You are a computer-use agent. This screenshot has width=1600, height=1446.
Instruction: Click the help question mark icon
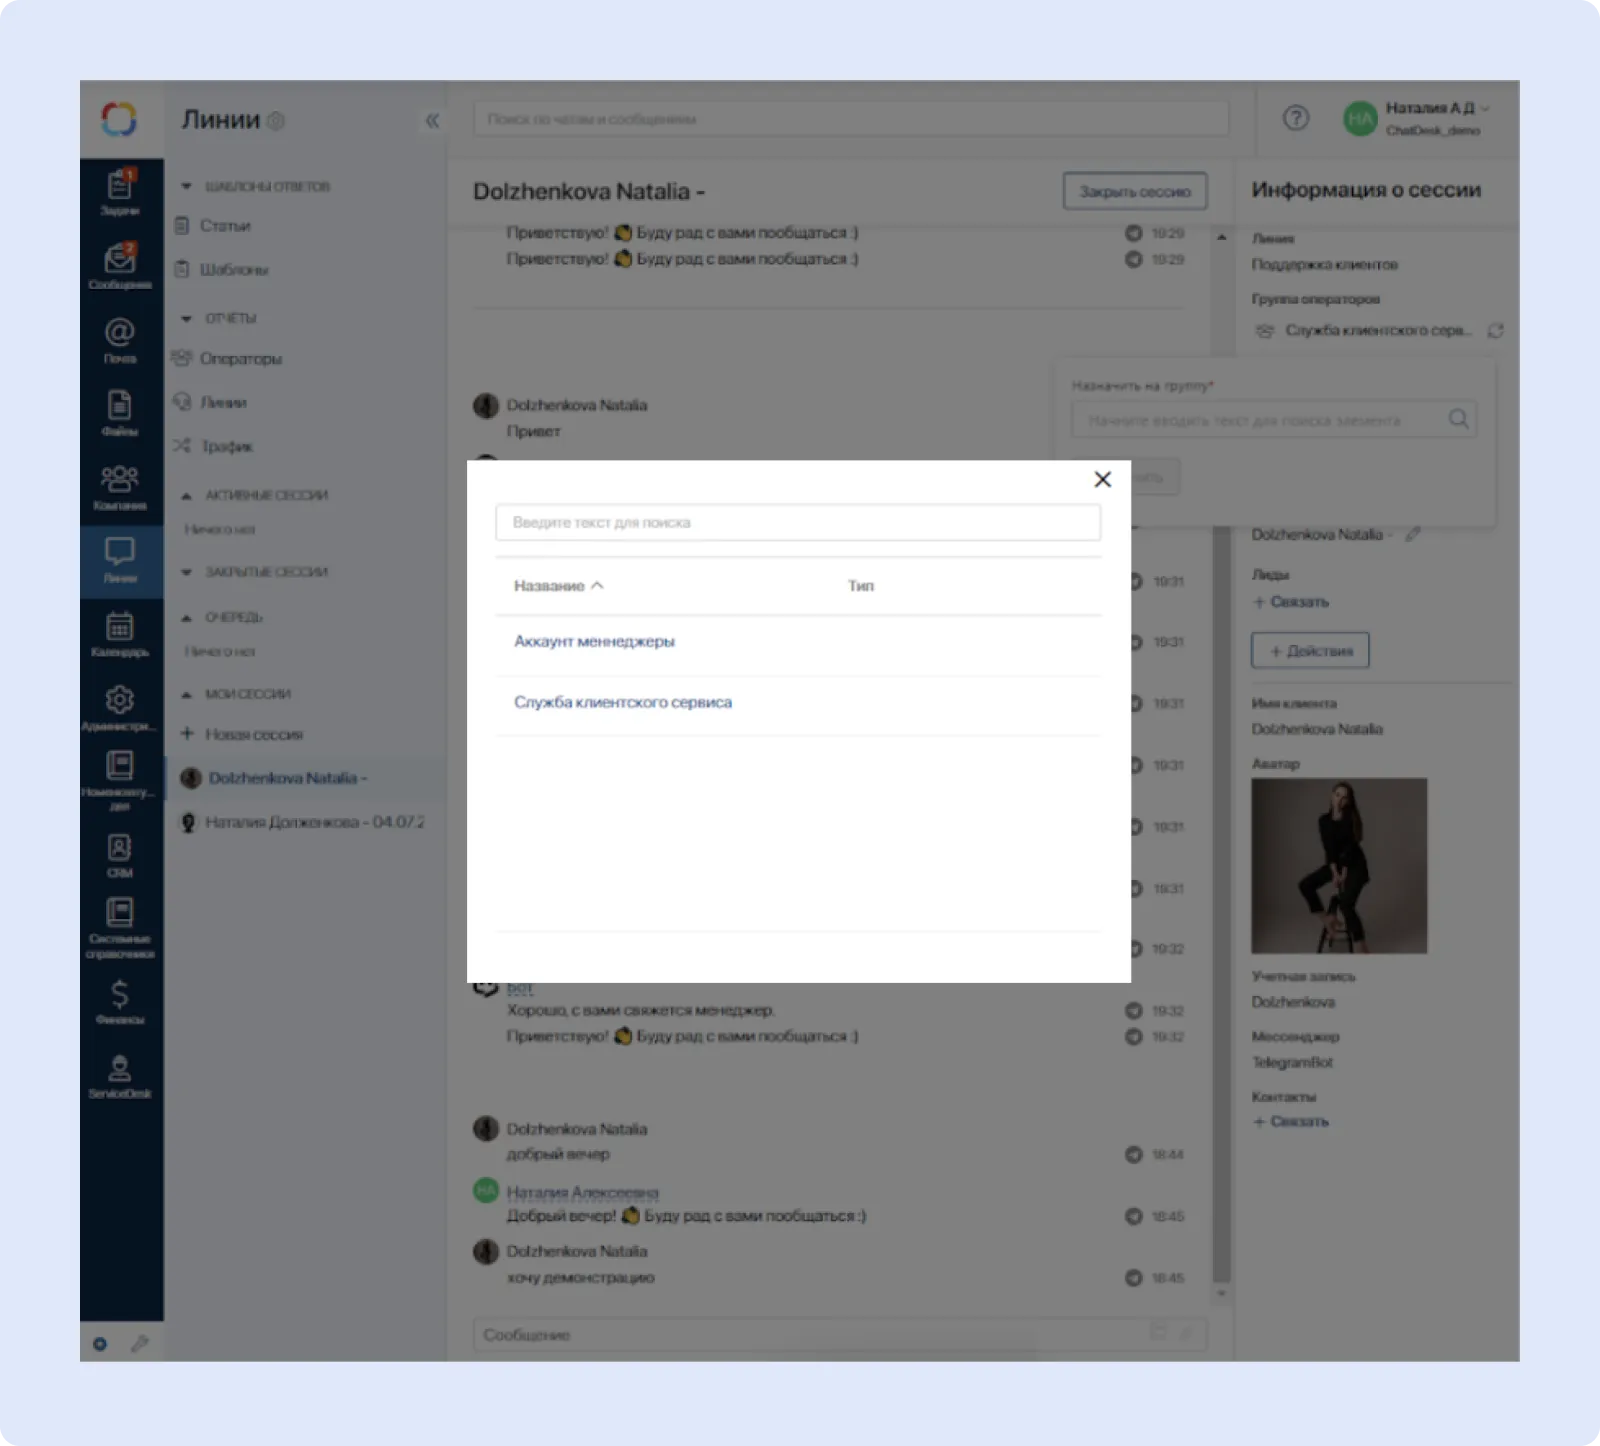1295,119
